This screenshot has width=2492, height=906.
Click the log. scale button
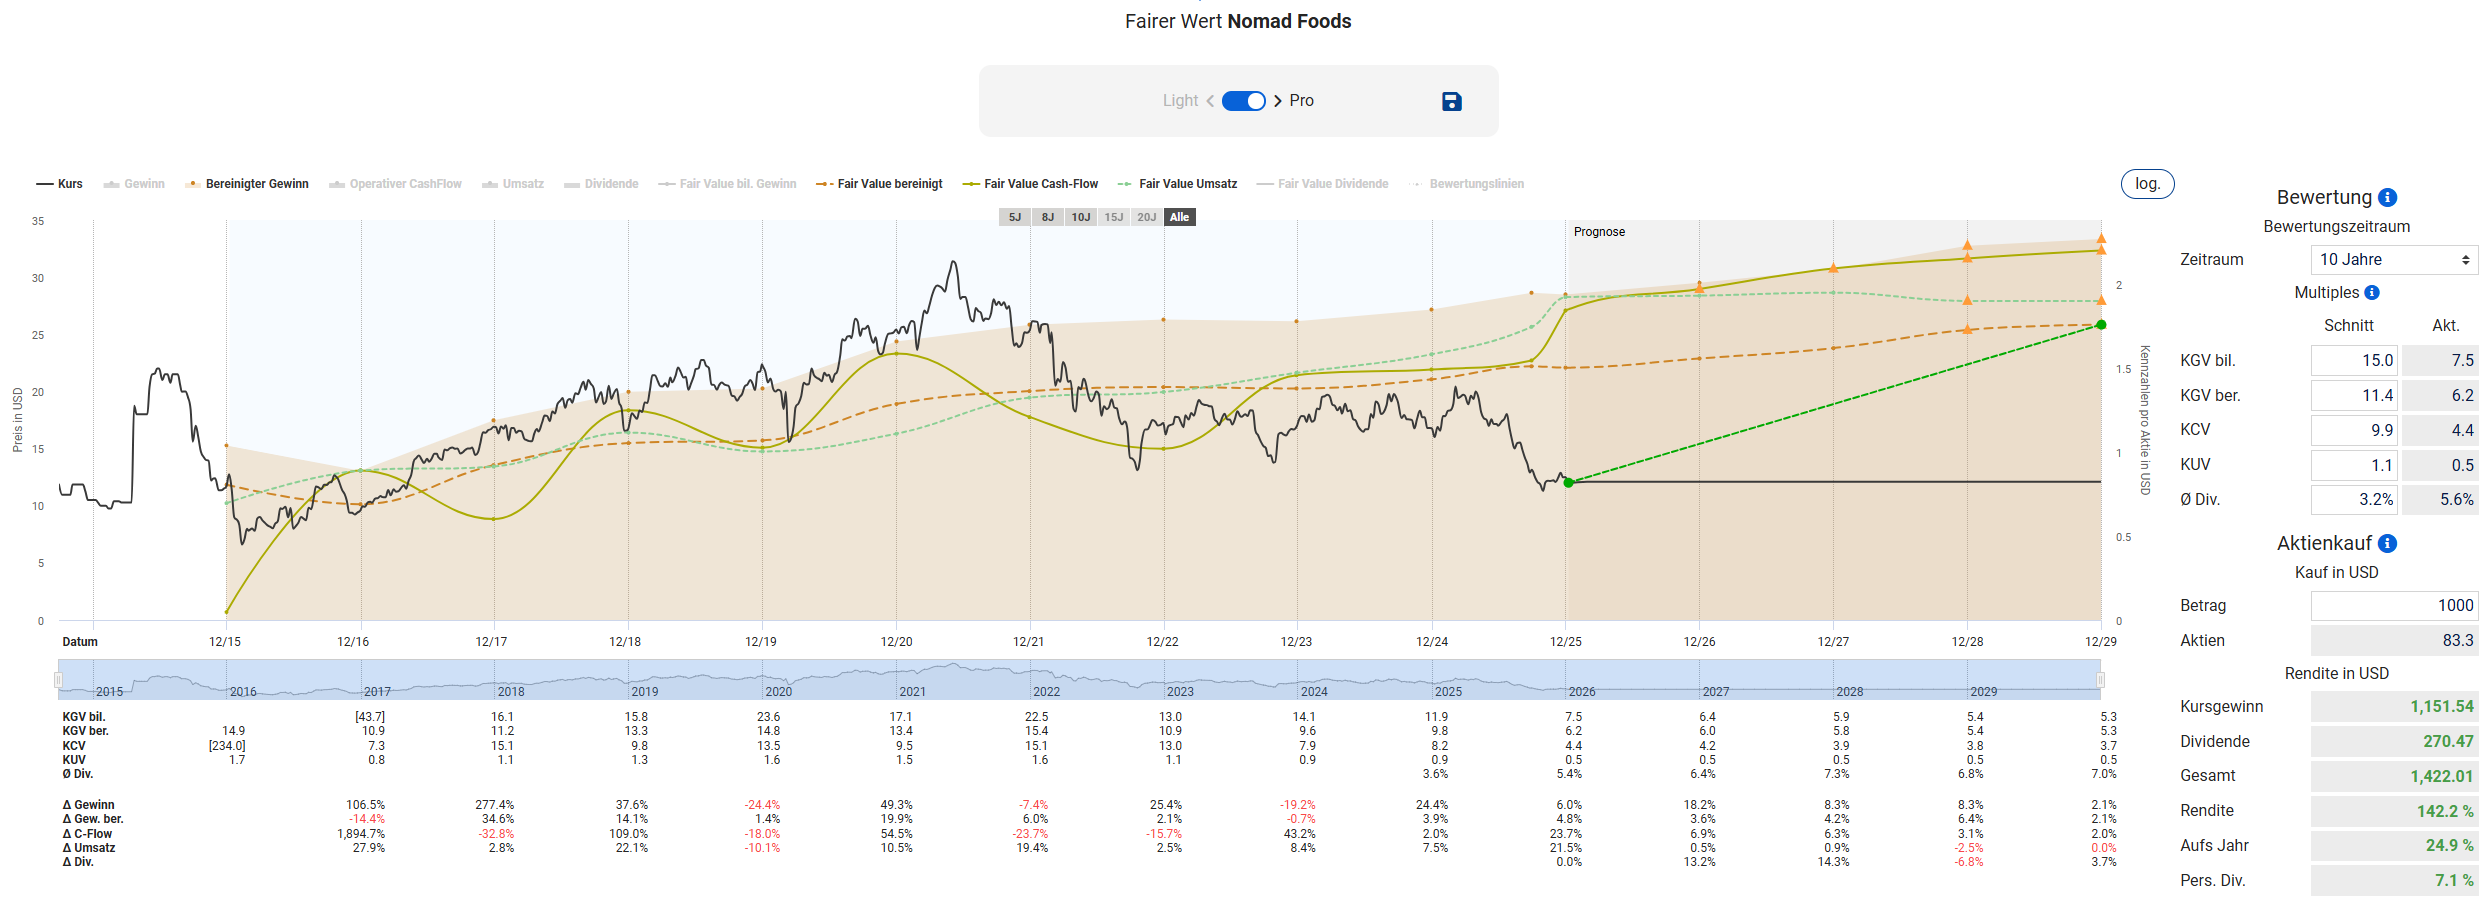pyautogui.click(x=2147, y=184)
